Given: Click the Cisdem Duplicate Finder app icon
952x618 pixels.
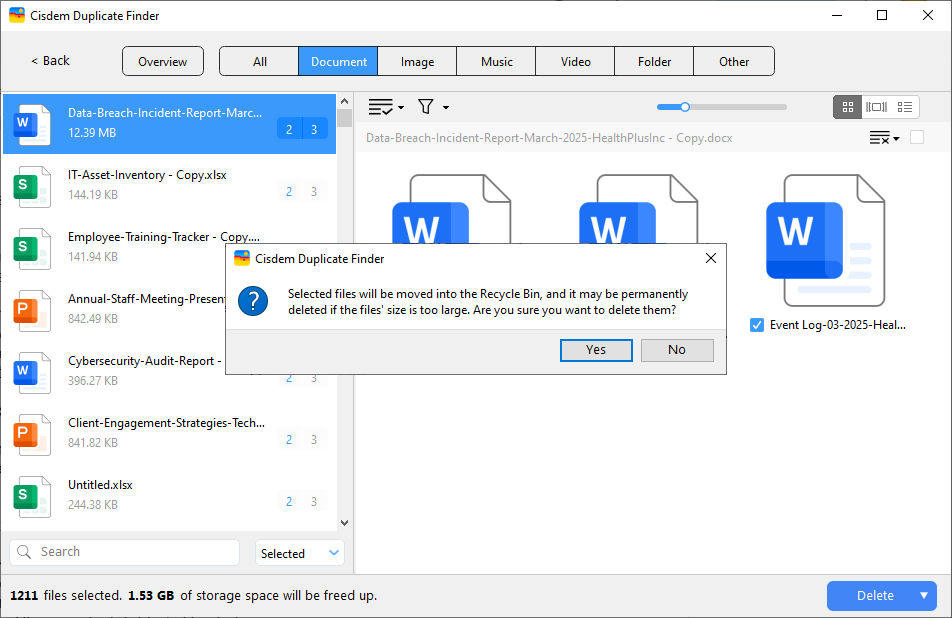Looking at the screenshot, I should coord(241,258).
